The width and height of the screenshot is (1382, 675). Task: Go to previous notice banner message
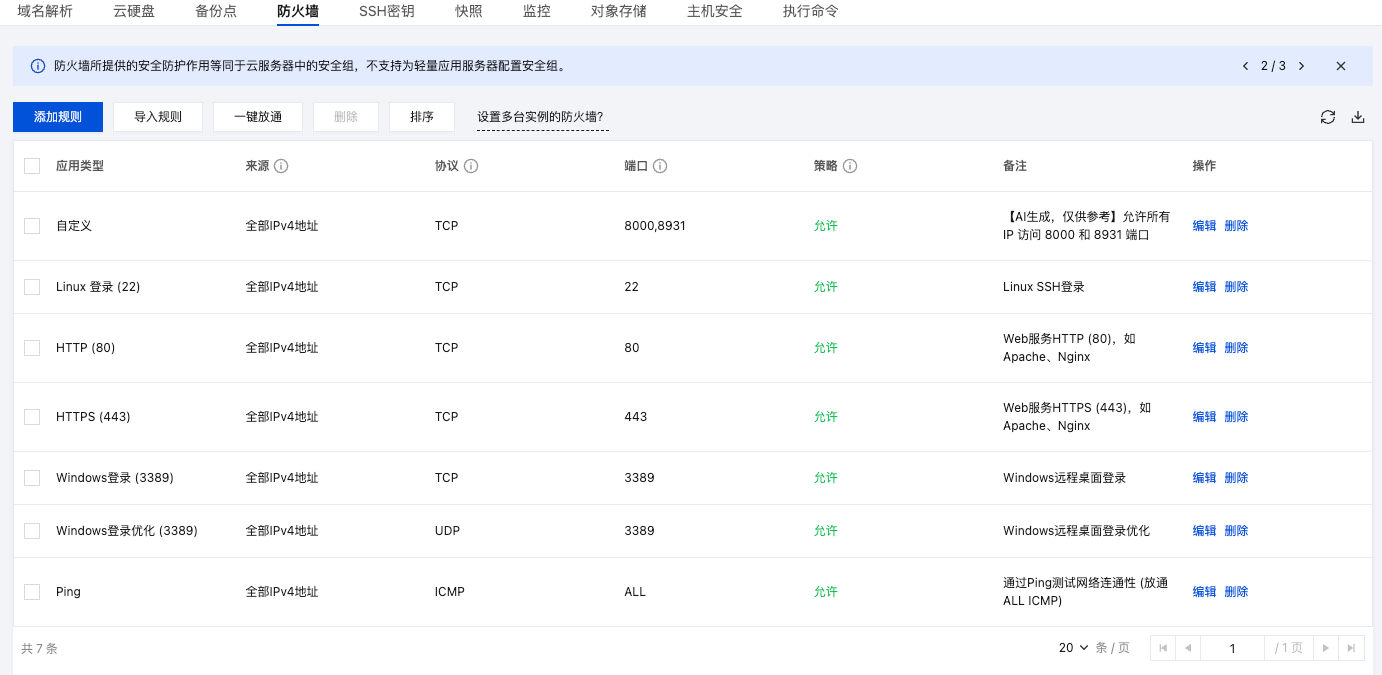pyautogui.click(x=1245, y=66)
